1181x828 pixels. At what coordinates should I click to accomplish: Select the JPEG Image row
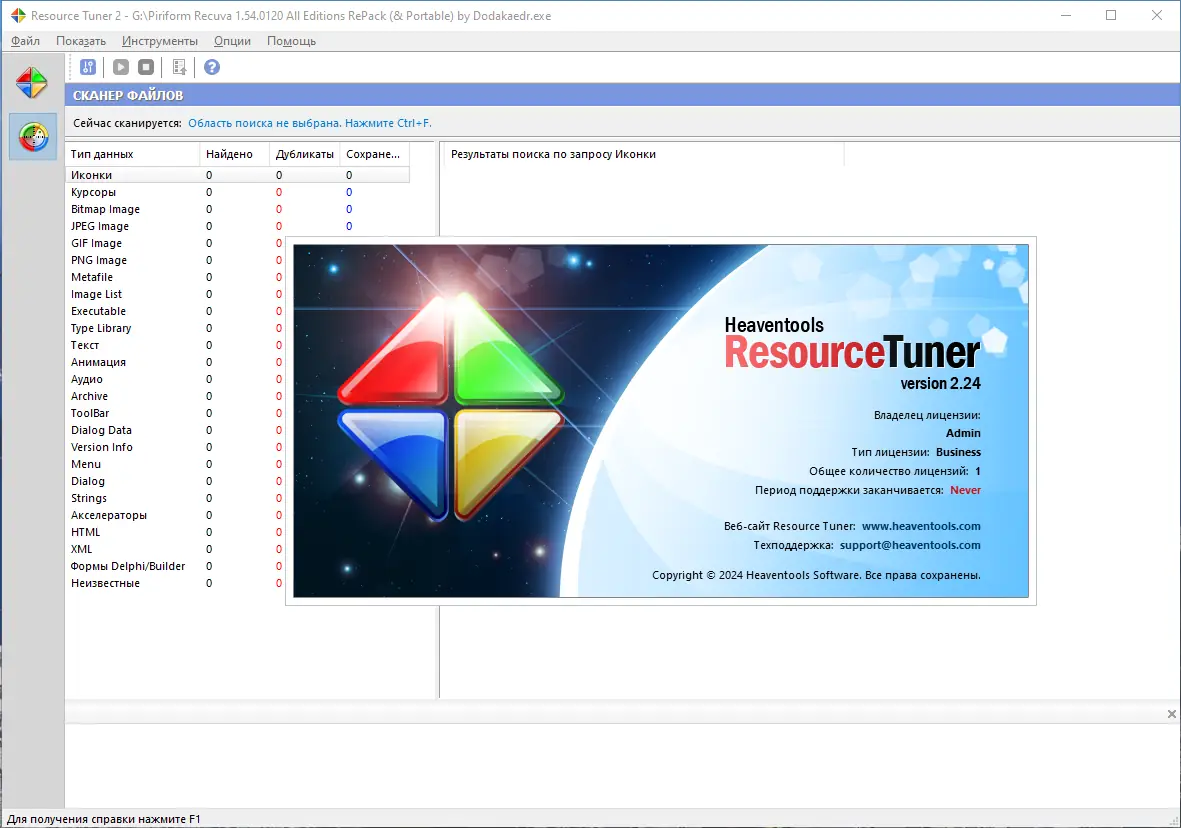237,226
